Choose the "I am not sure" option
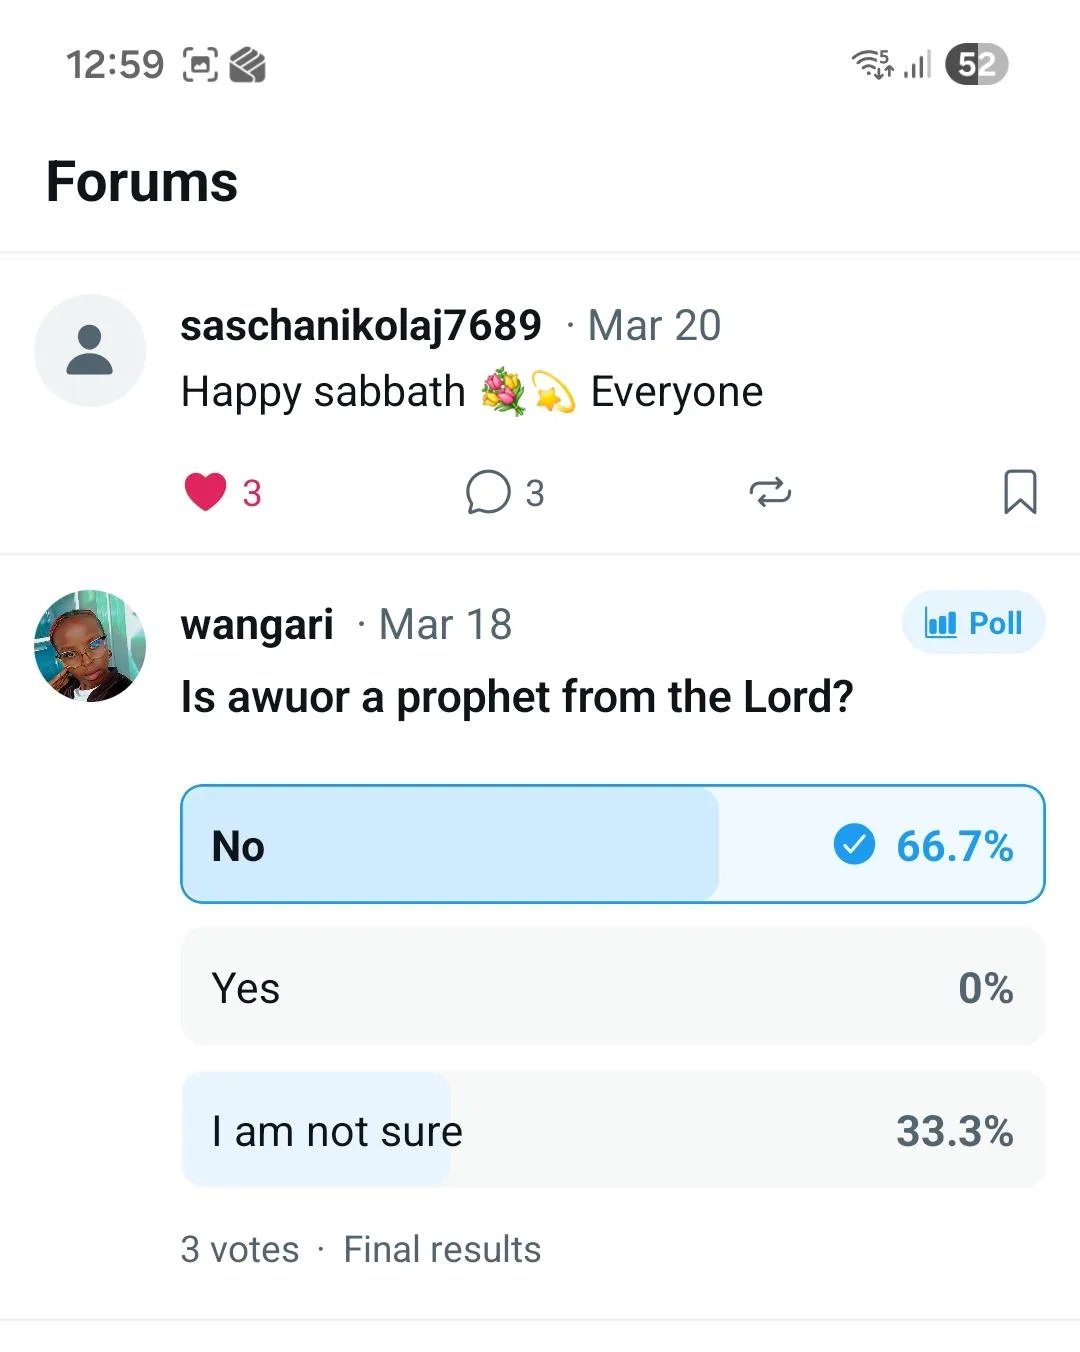Screen dimensions: 1080x1352 point(612,1130)
